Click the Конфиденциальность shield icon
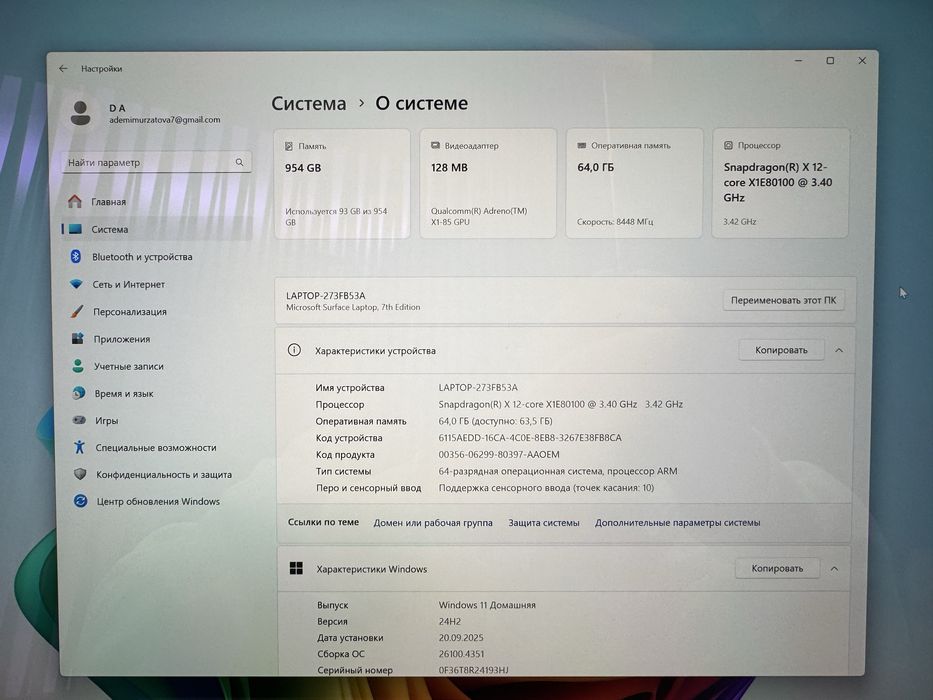933x700 pixels. tap(80, 474)
